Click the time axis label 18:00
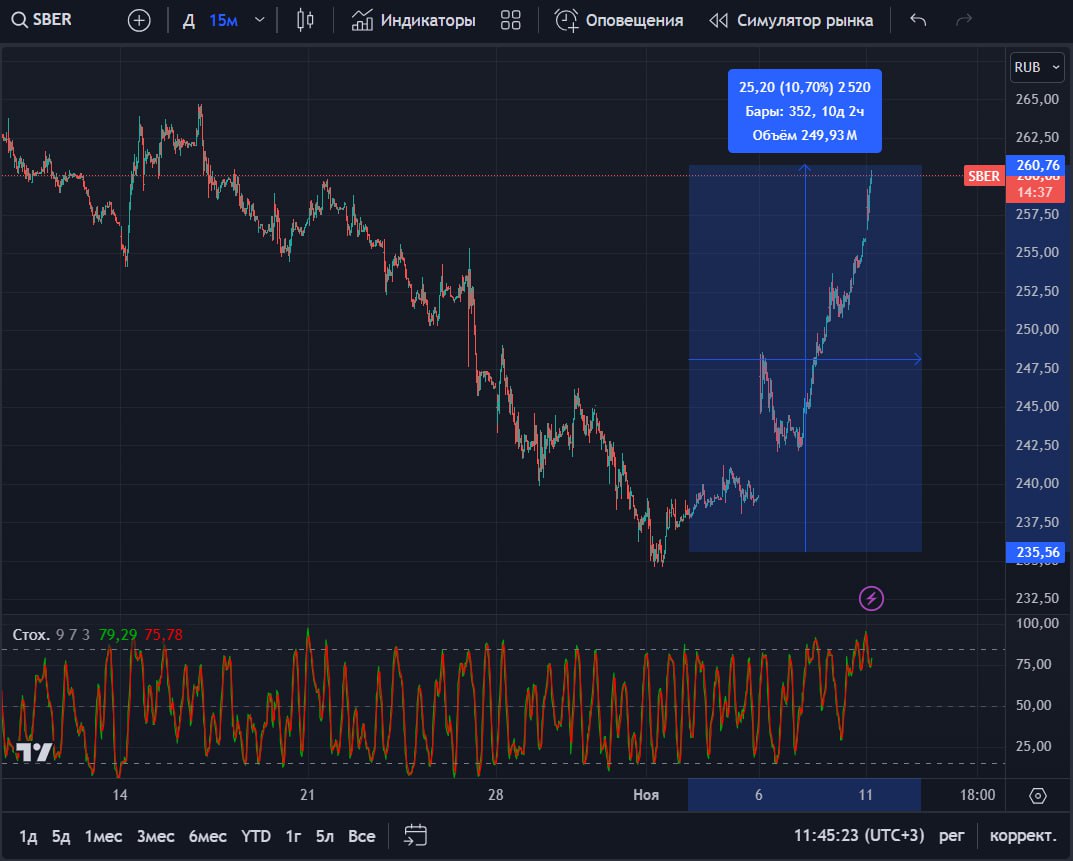 (977, 795)
